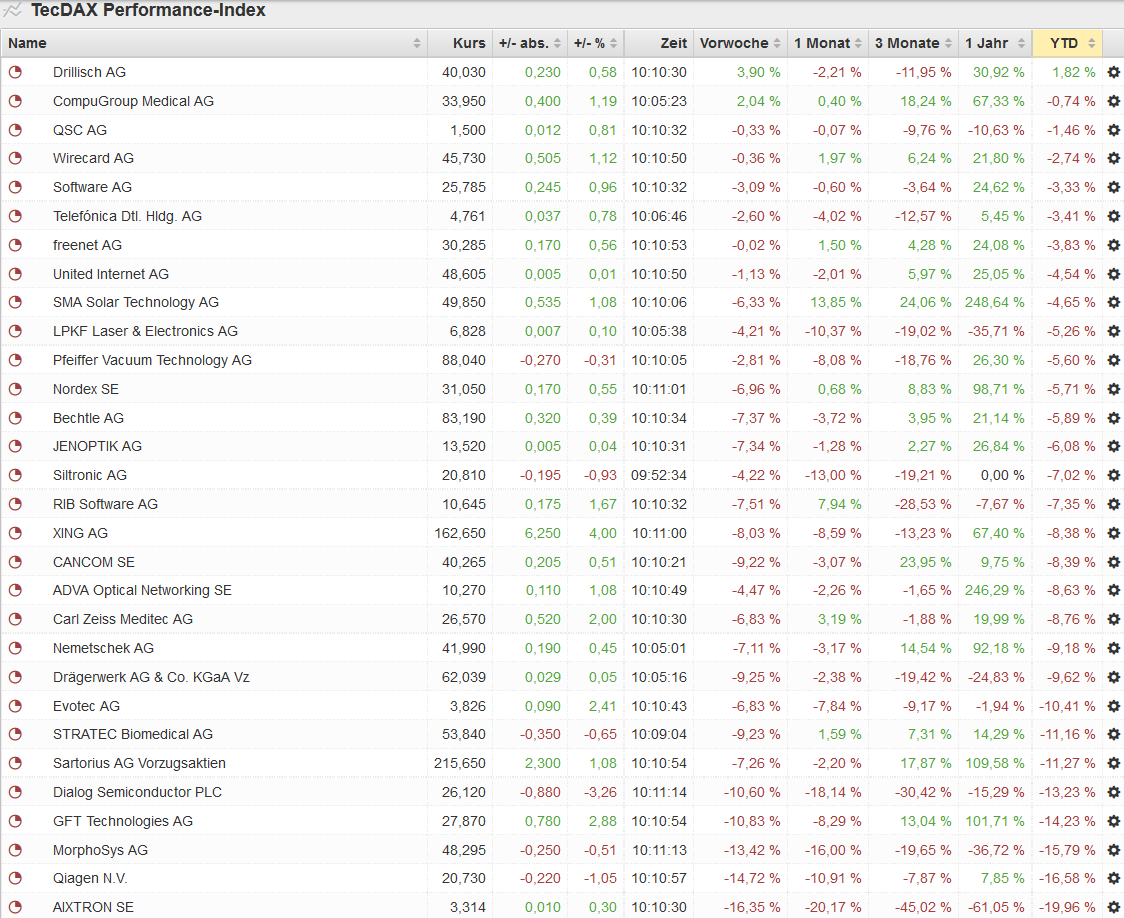Click the gear icon in Pfeiffer Vacuum row
Screen dimensions: 1124x918
point(1113,360)
